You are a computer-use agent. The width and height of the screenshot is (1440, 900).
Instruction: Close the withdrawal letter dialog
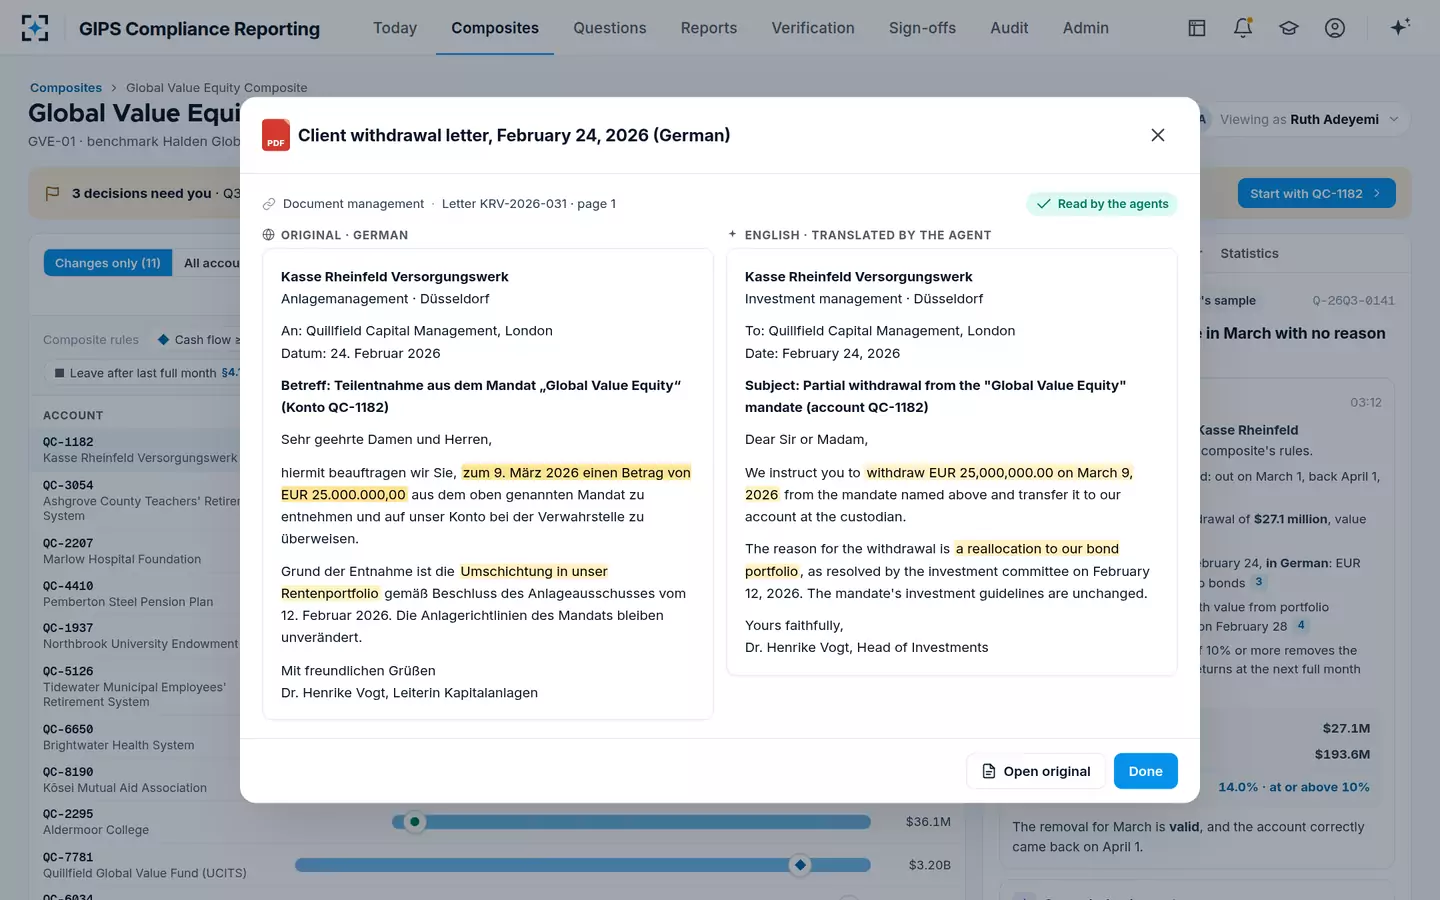[1158, 135]
